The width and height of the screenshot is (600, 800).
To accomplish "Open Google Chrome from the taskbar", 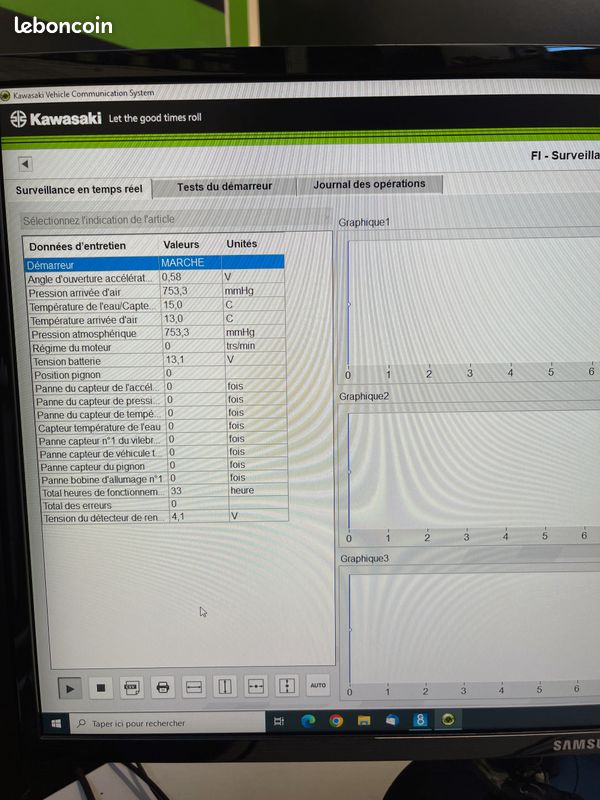I will click(x=336, y=720).
